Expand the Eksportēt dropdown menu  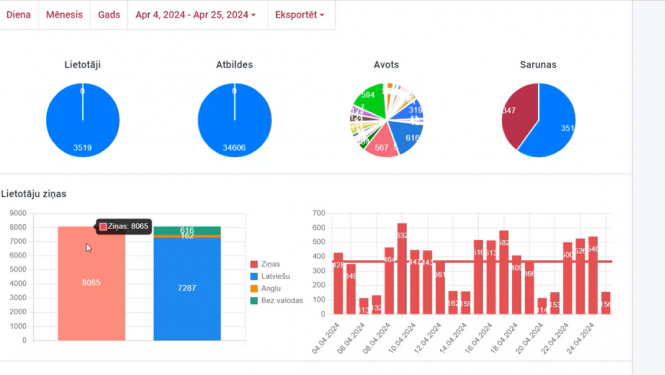click(x=299, y=15)
